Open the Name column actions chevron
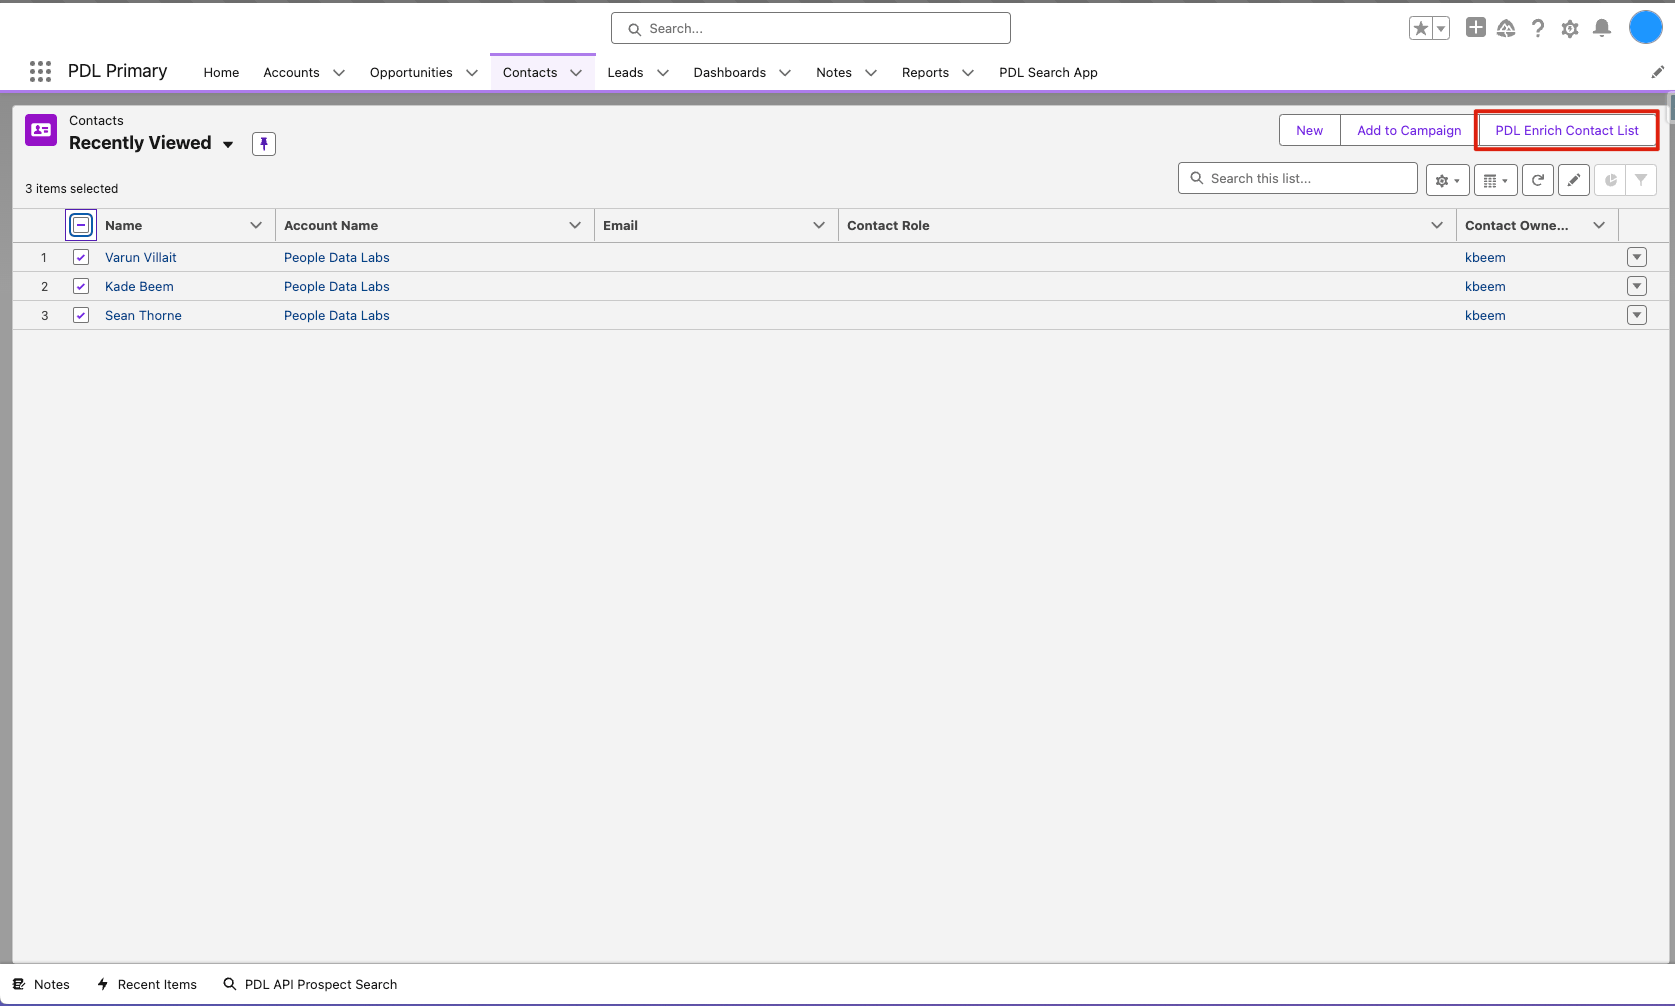 [256, 225]
